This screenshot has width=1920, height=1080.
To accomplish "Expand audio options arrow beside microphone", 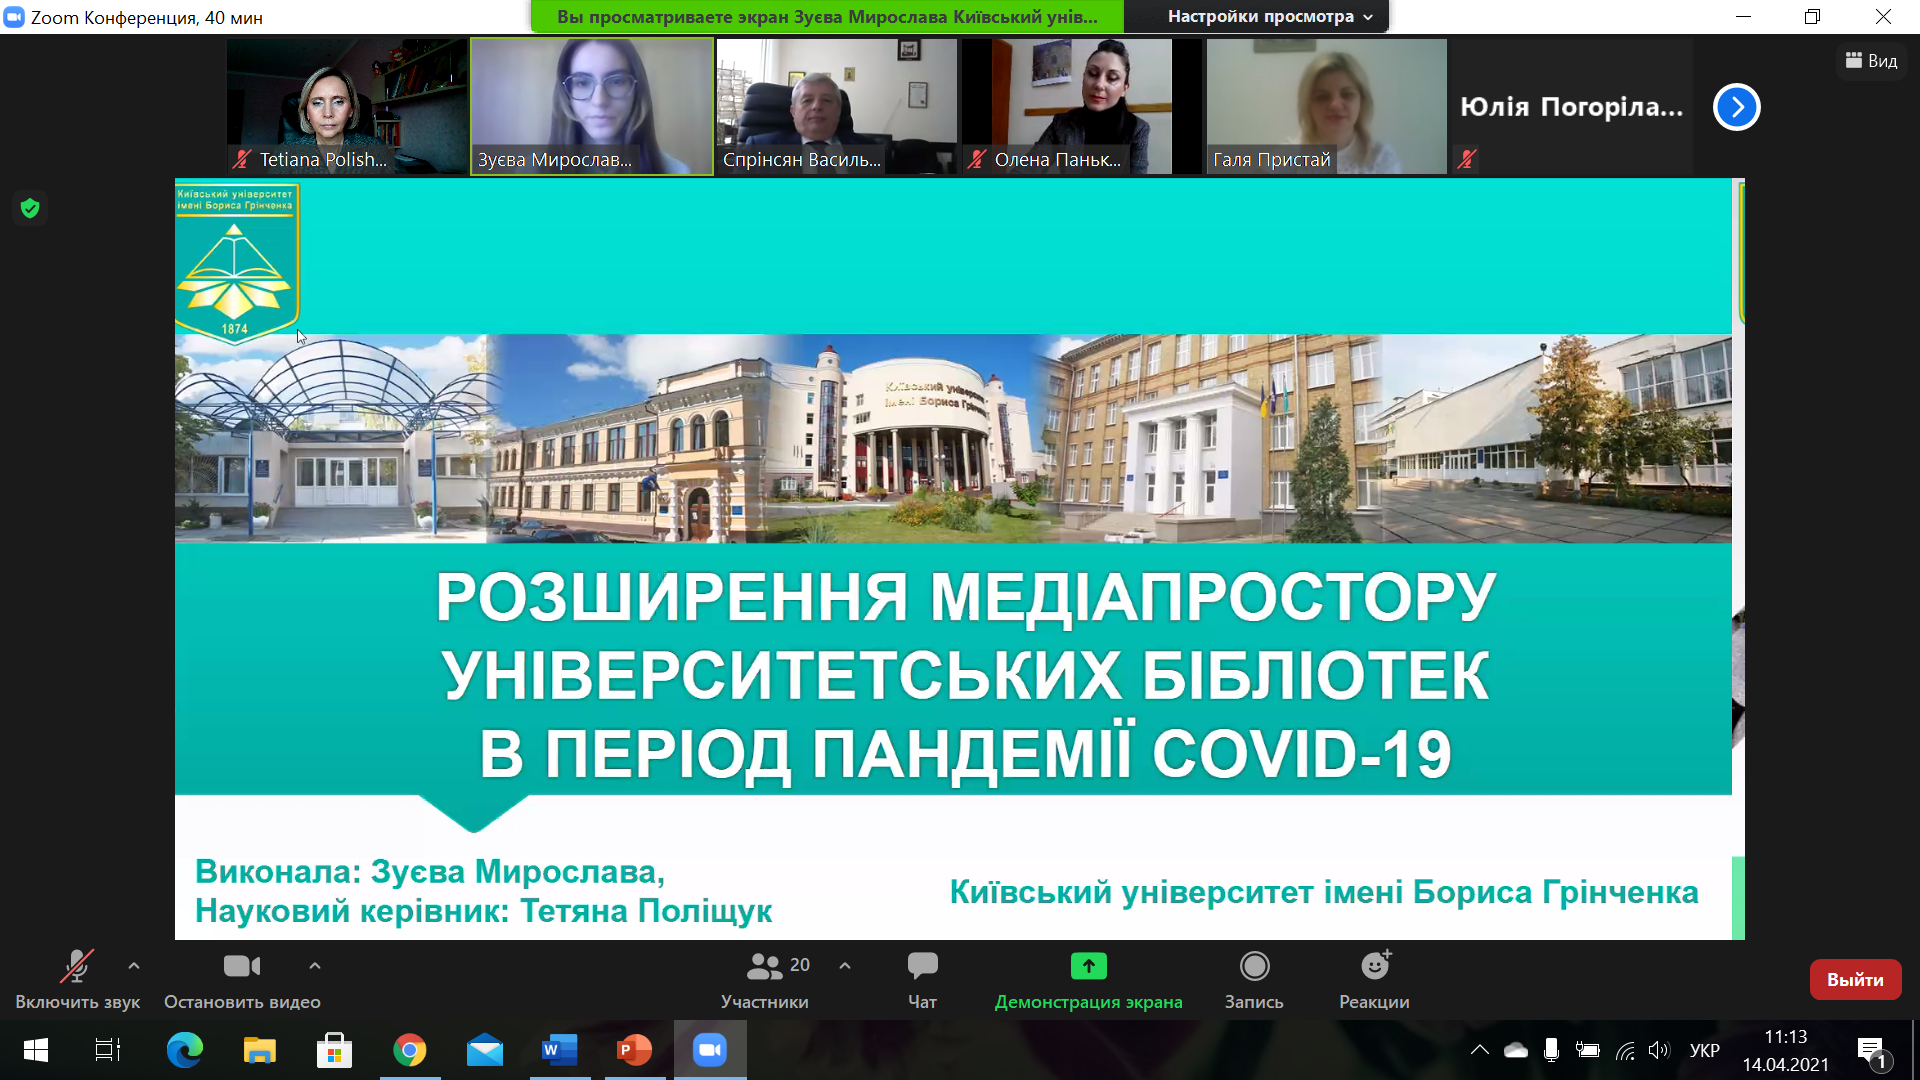I will click(x=134, y=966).
